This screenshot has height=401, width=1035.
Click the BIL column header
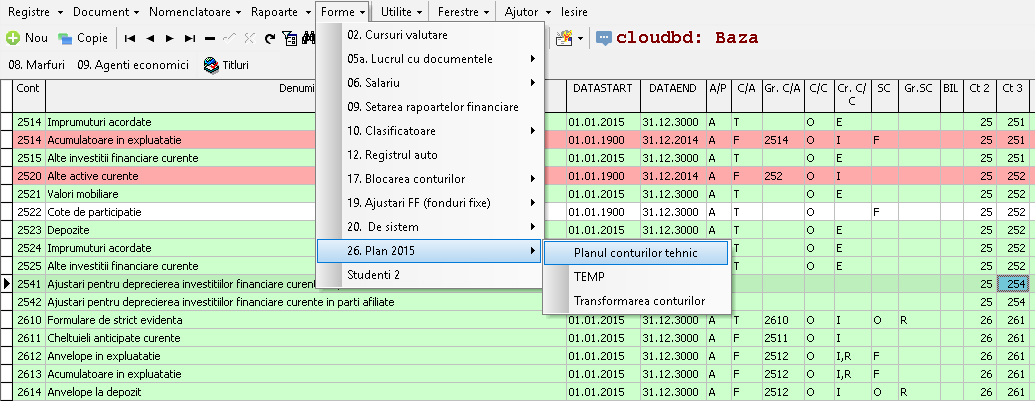click(x=951, y=96)
